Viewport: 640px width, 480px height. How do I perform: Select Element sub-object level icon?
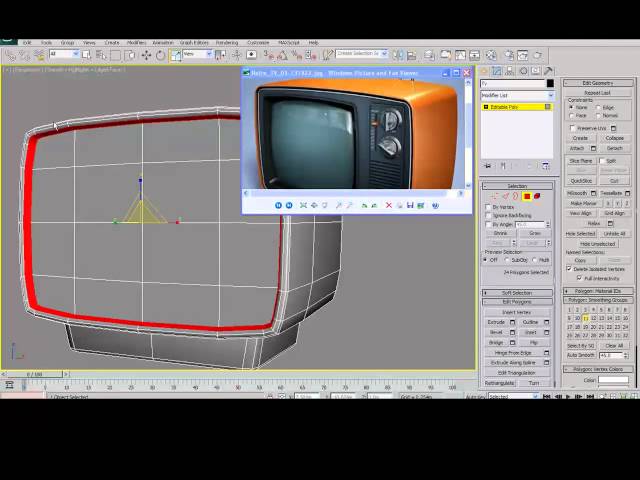coord(537,196)
